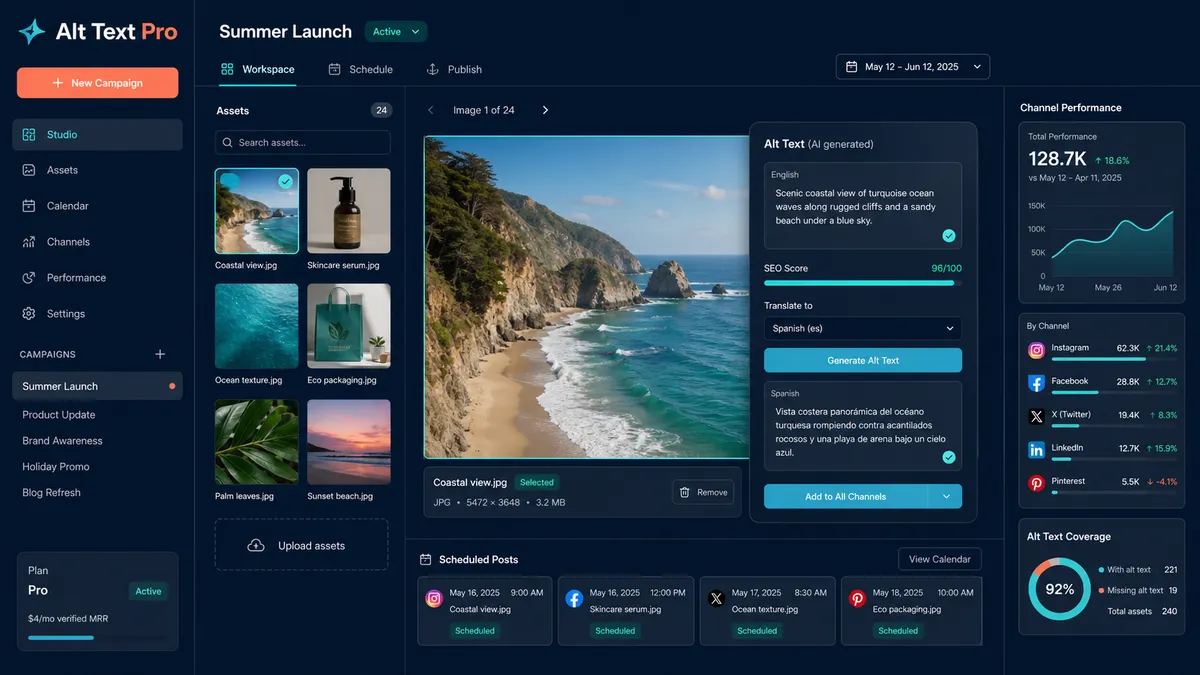Open Performance via its sidebar icon
The width and height of the screenshot is (1200, 675).
28,278
